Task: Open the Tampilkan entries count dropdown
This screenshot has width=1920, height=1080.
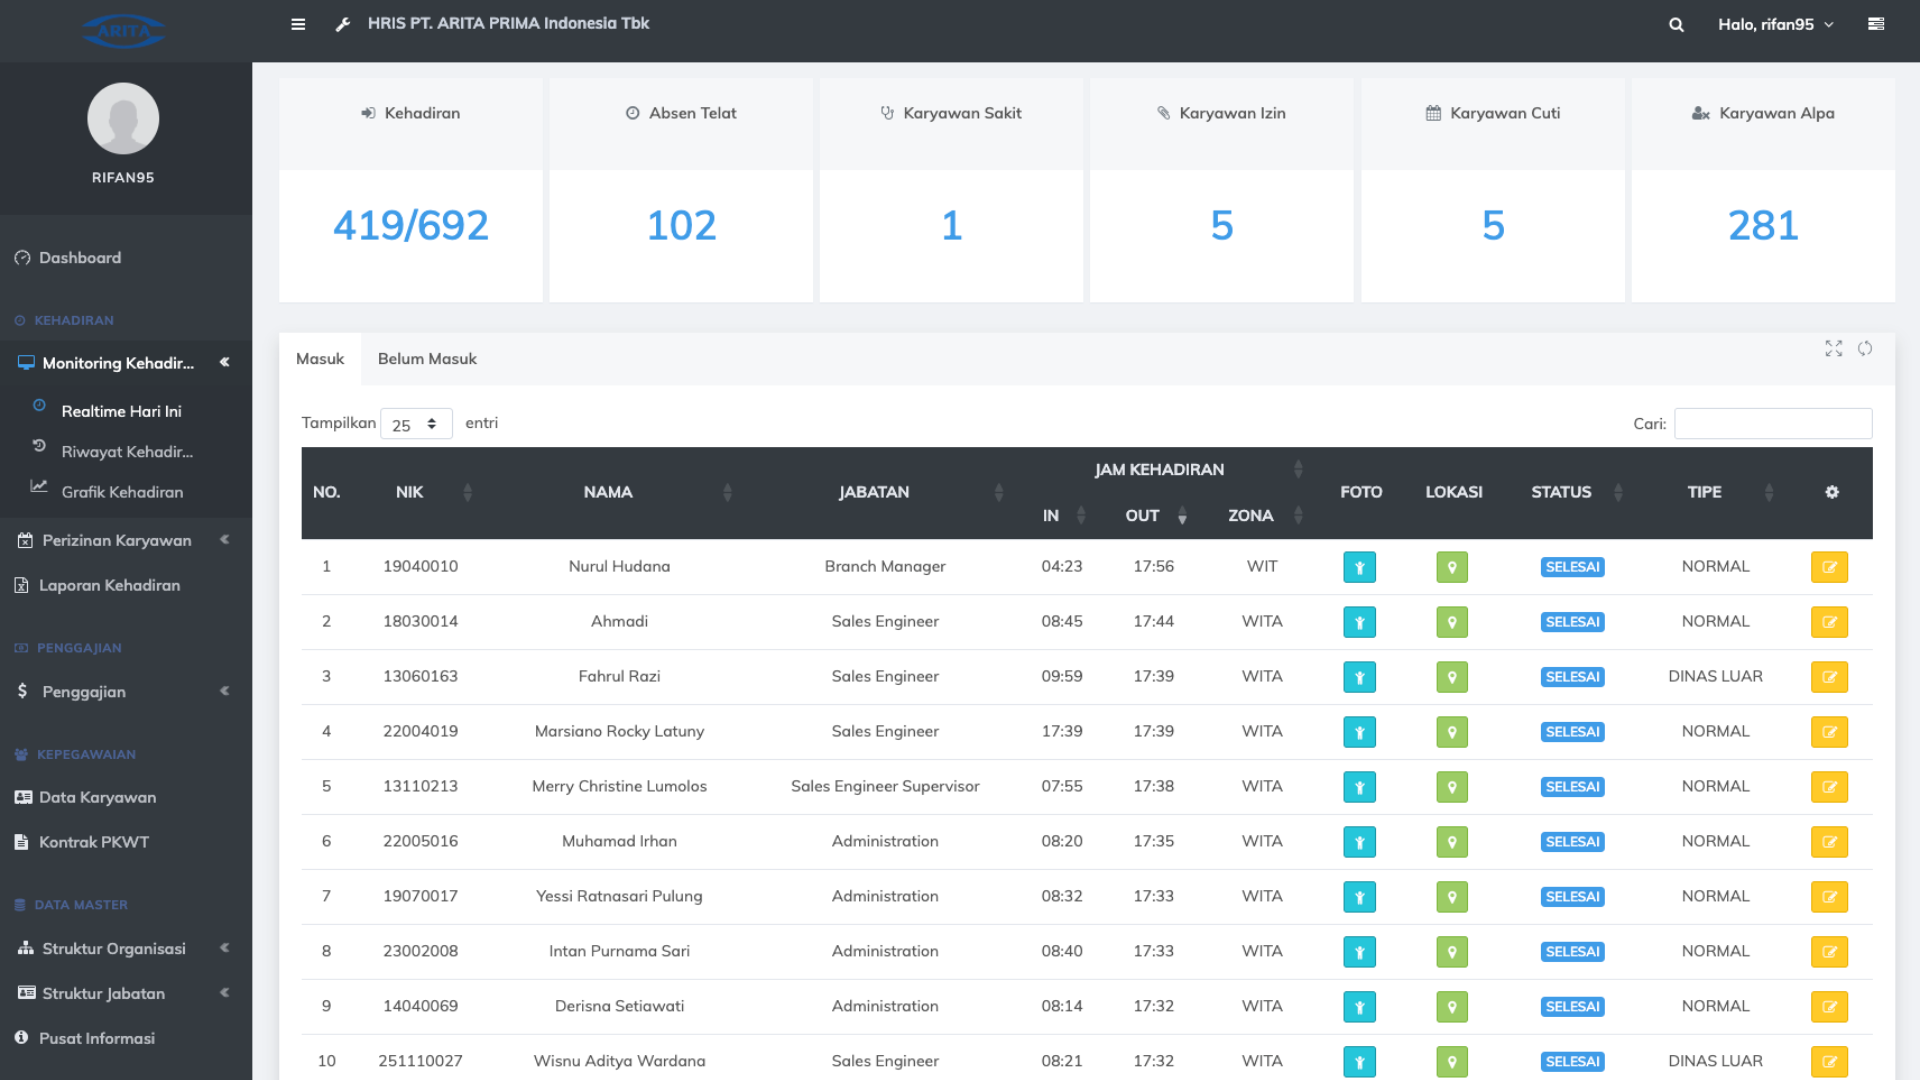Action: [x=416, y=424]
